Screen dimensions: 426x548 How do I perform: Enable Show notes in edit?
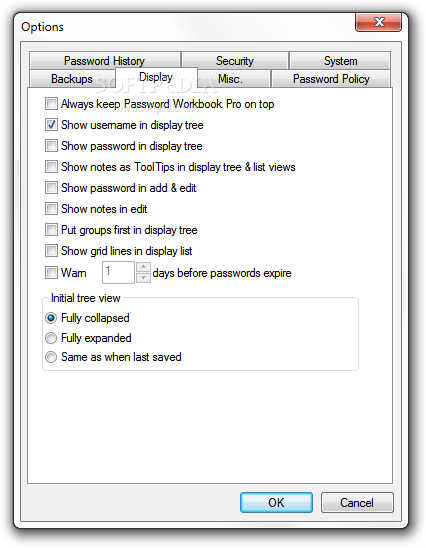pyautogui.click(x=51, y=209)
